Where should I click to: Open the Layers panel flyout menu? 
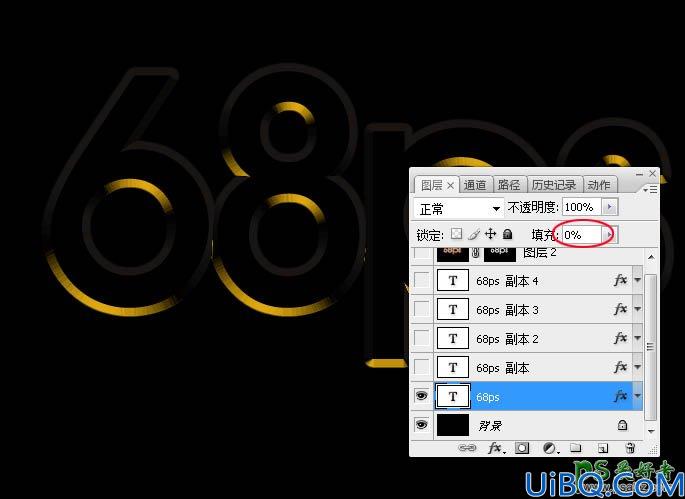[650, 190]
